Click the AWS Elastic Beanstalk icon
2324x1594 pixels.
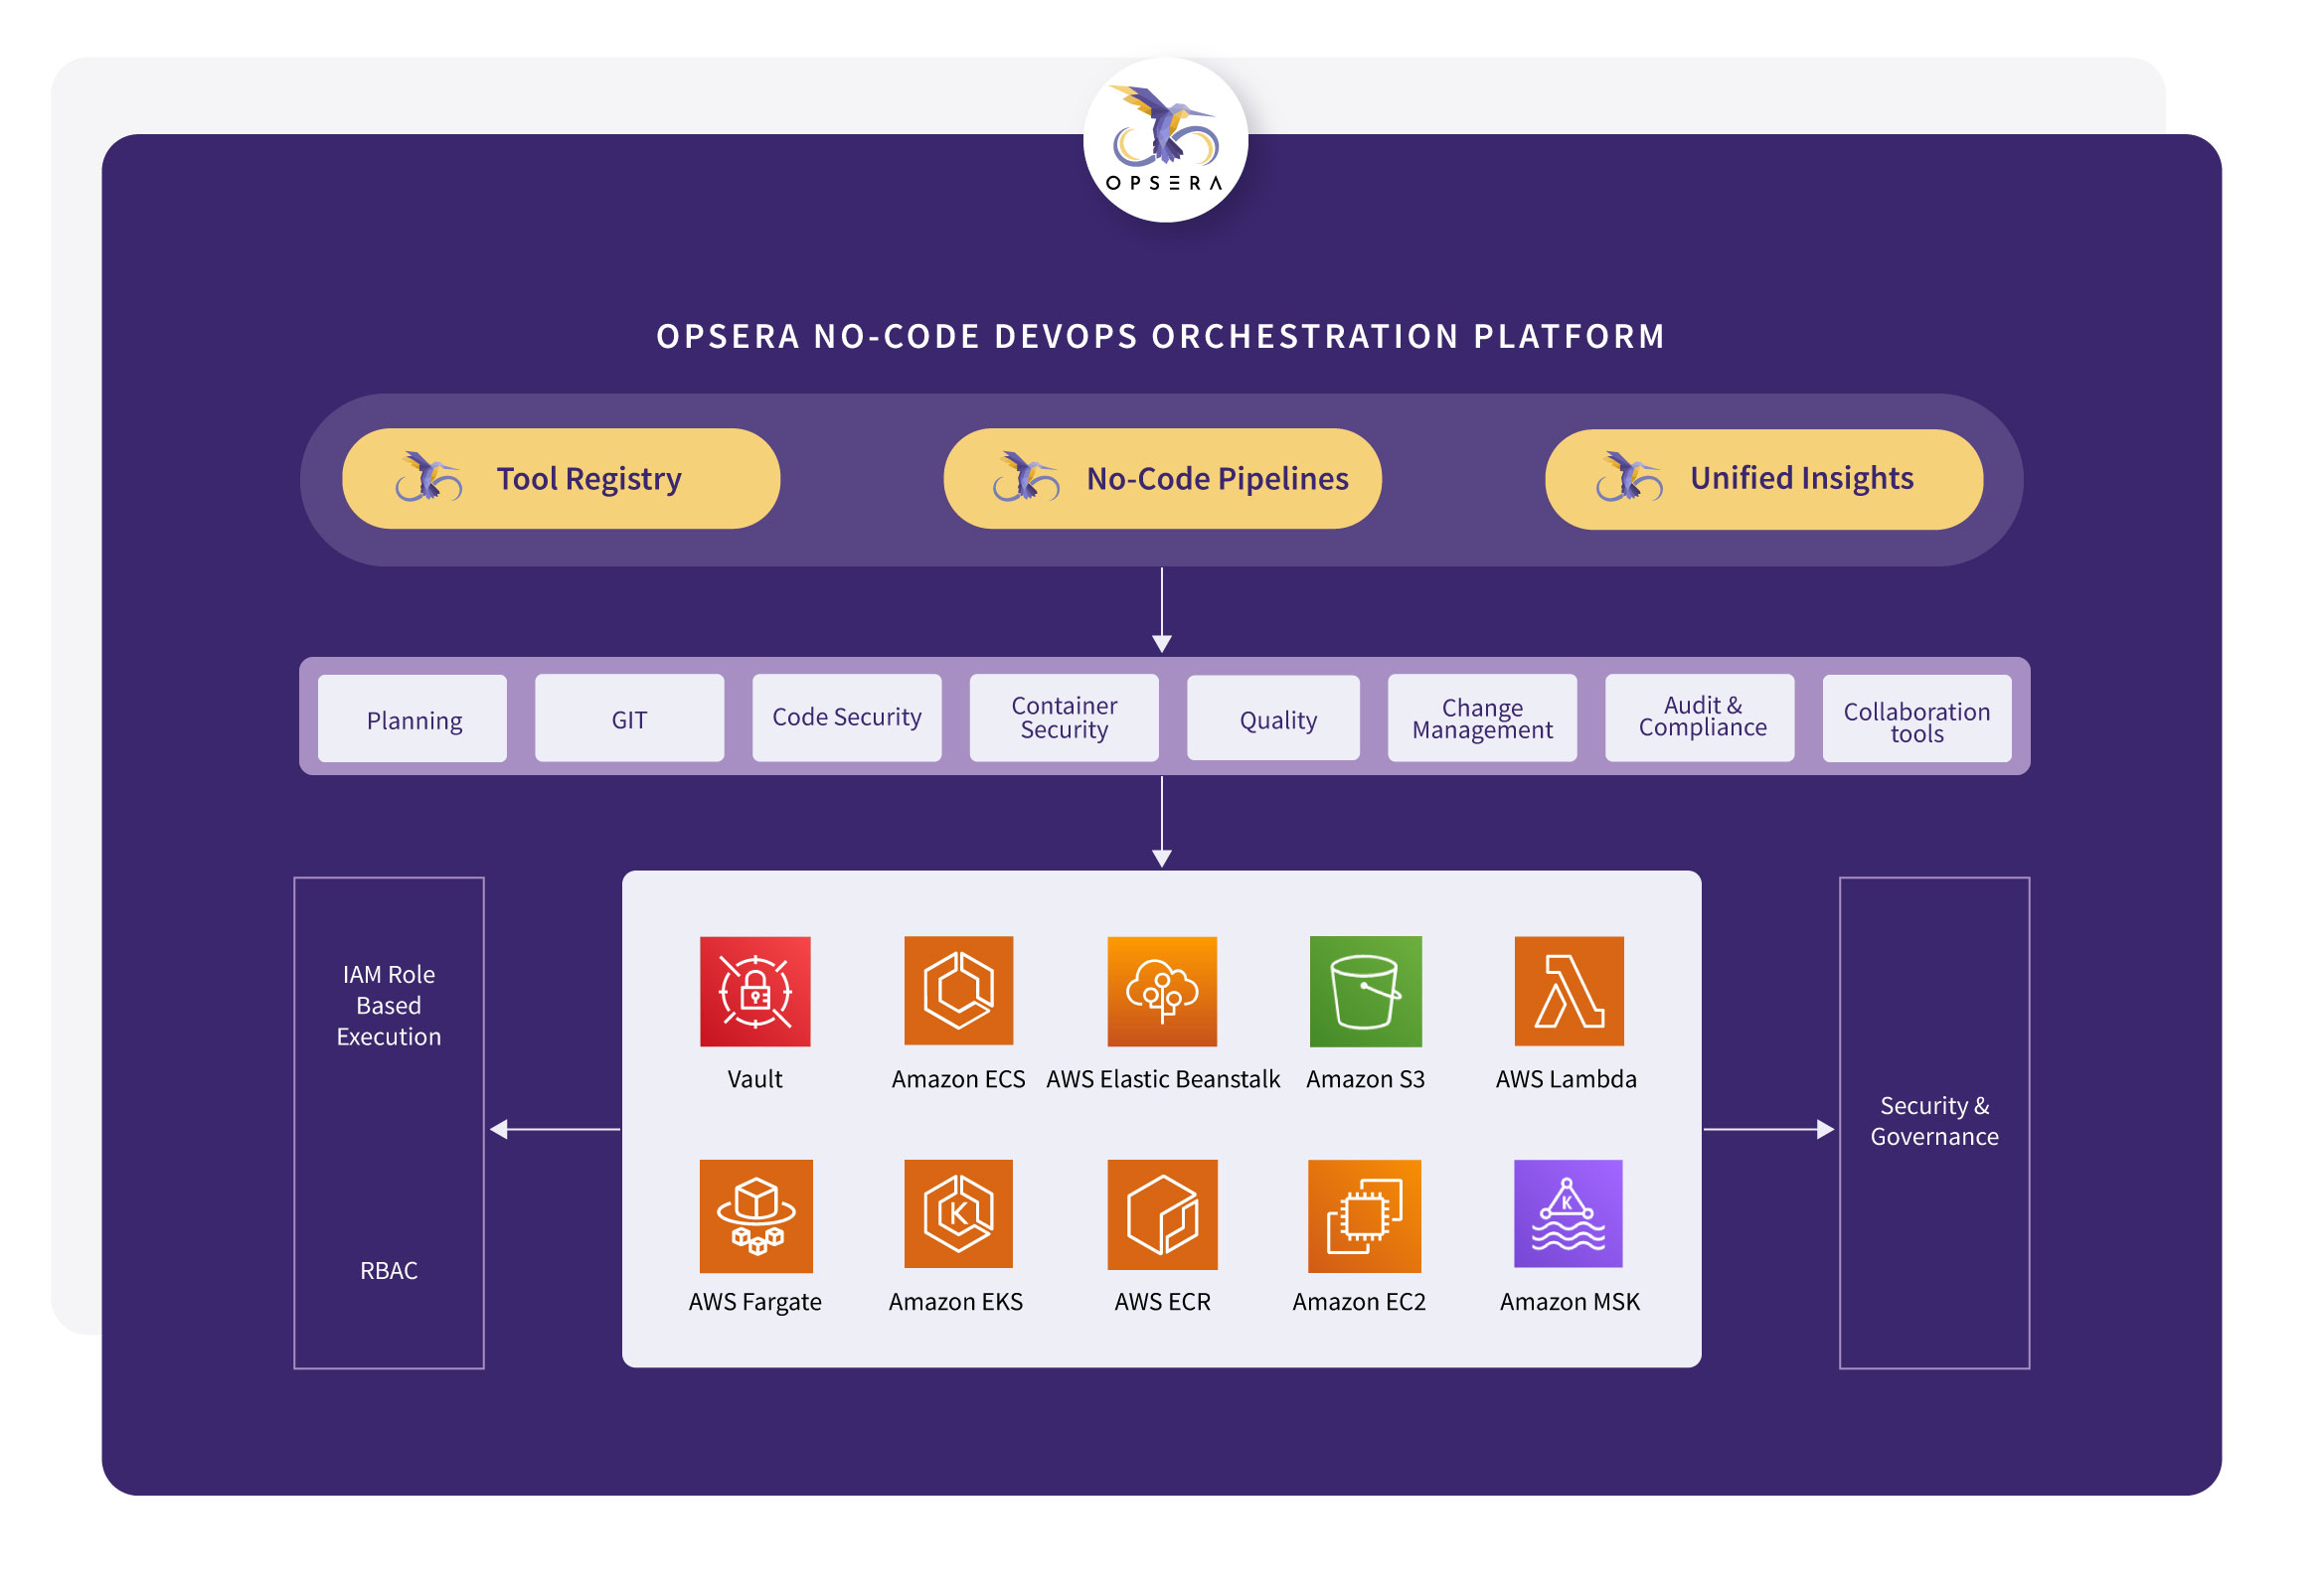click(1162, 991)
